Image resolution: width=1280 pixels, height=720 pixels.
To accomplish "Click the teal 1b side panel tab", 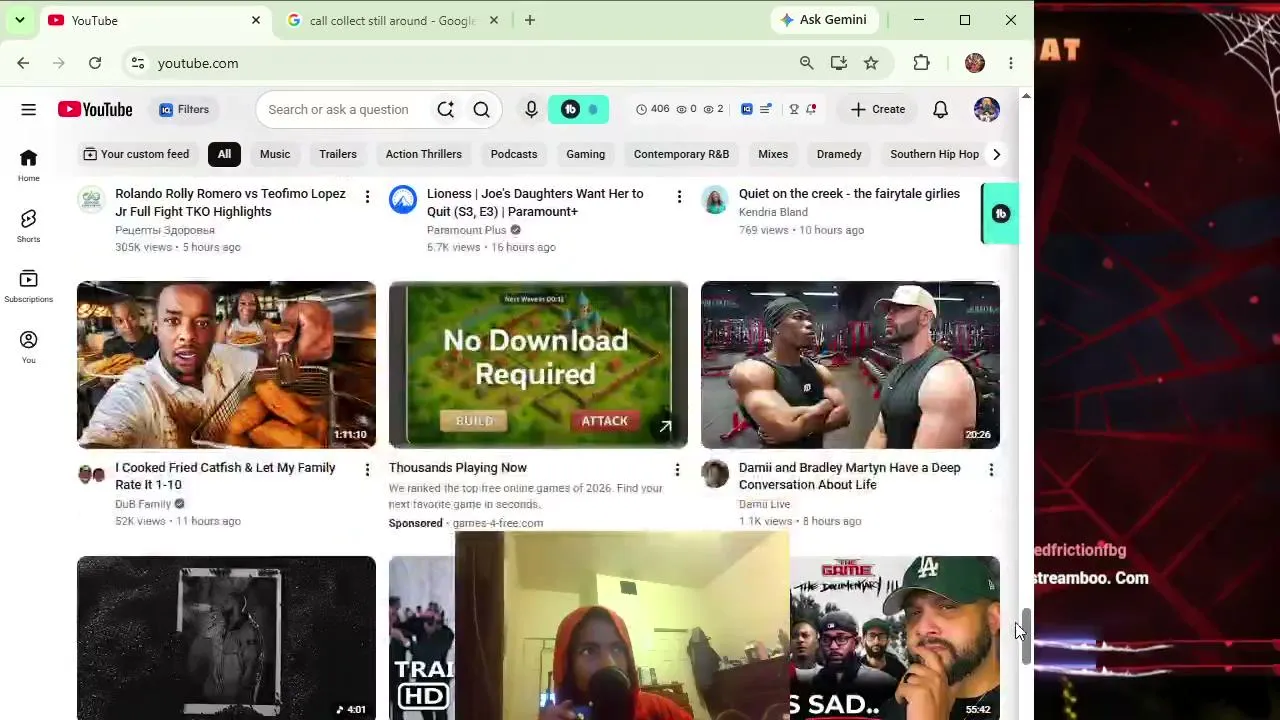I will pos(1000,213).
